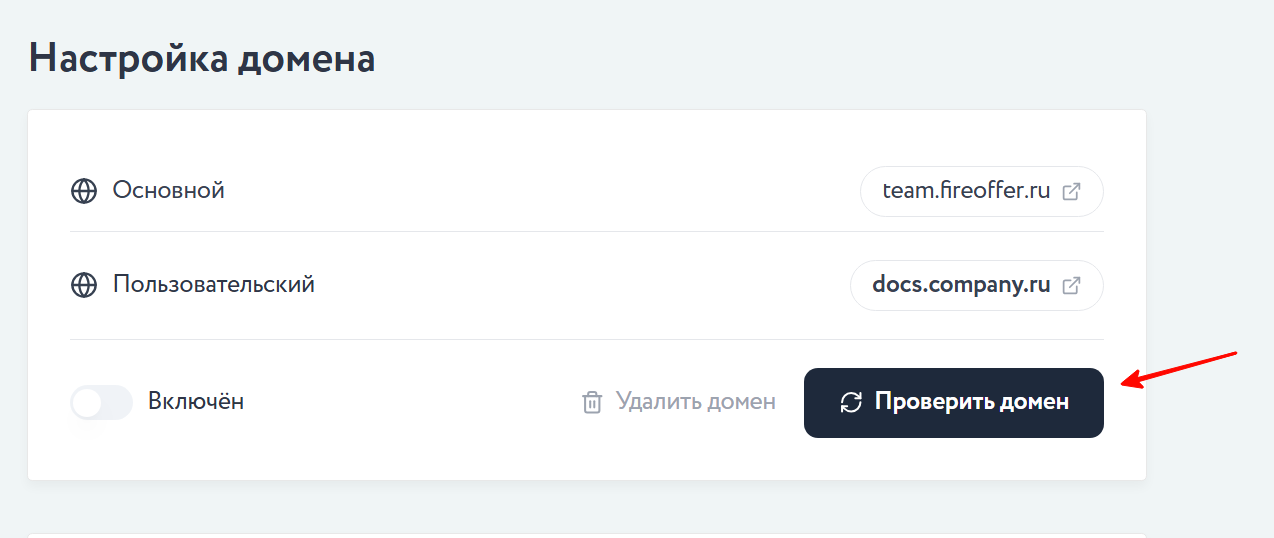Click the Настройка домена heading
The height and width of the screenshot is (538, 1274).
[202, 58]
